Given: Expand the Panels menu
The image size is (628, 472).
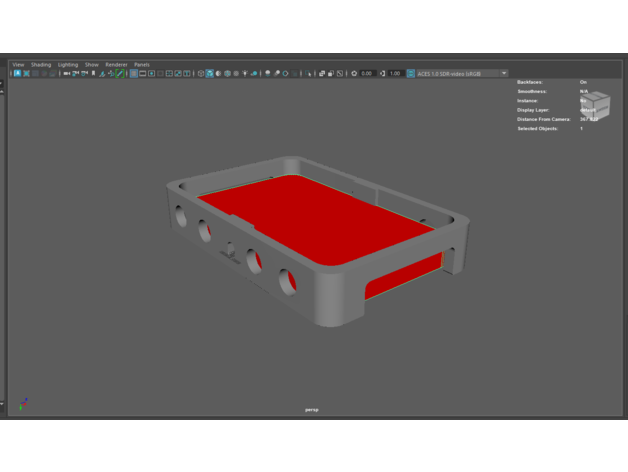Looking at the screenshot, I should pyautogui.click(x=142, y=64).
